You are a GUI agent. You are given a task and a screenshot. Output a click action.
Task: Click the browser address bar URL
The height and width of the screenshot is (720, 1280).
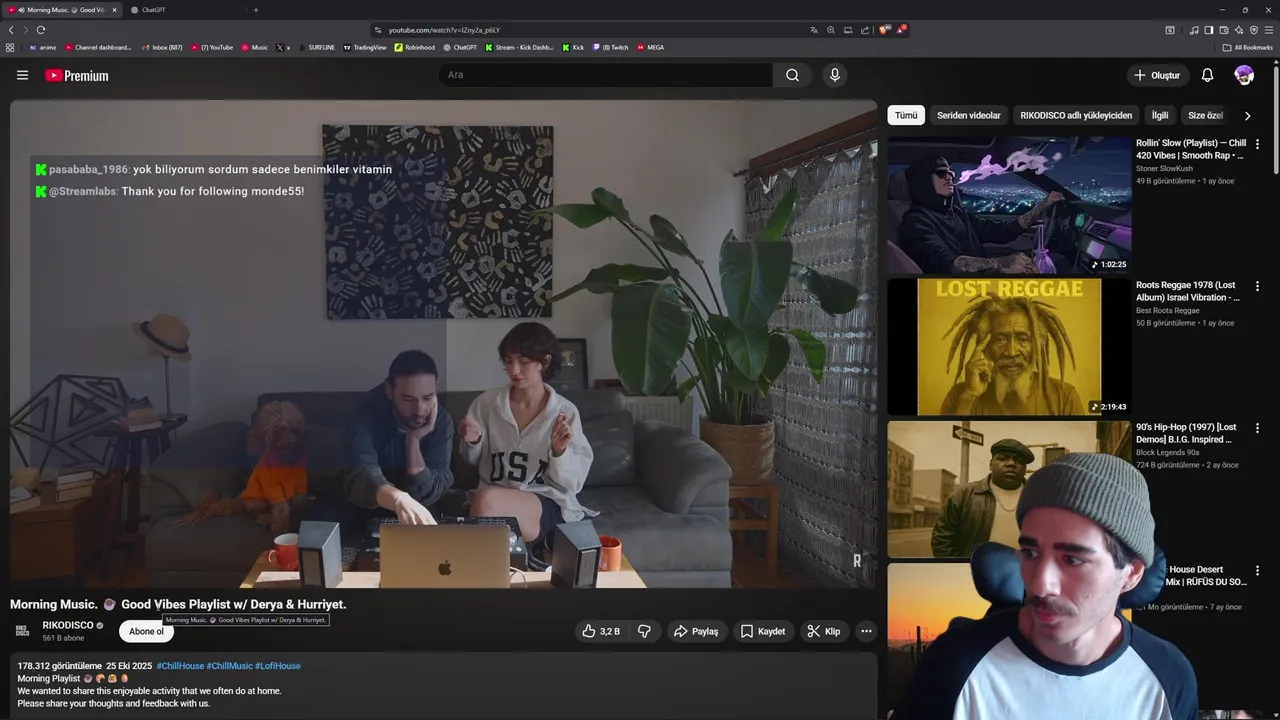(x=444, y=30)
